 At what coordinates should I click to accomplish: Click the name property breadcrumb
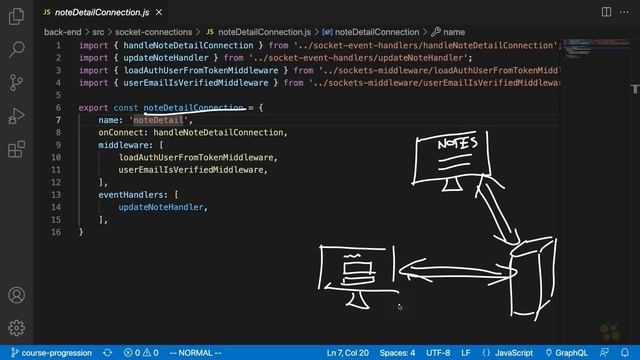pos(448,32)
